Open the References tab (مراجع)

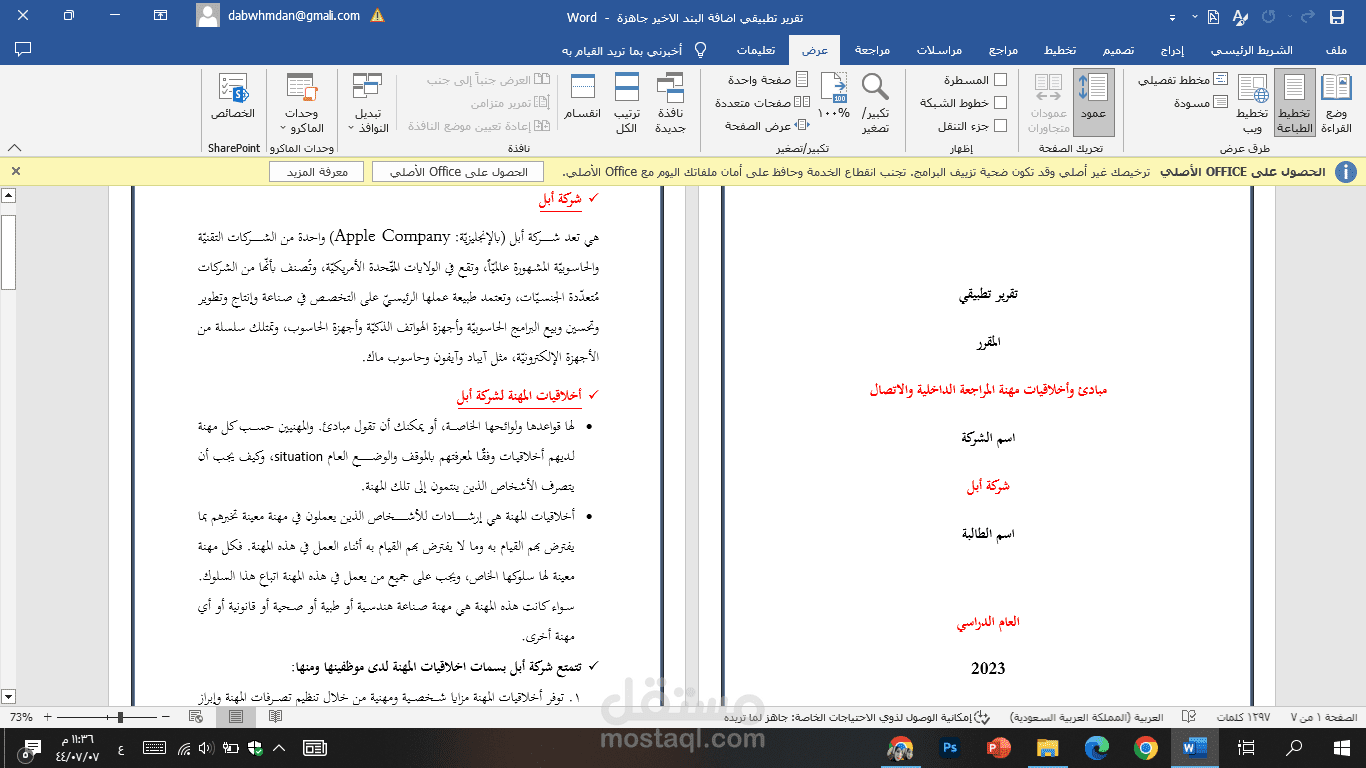click(1004, 50)
